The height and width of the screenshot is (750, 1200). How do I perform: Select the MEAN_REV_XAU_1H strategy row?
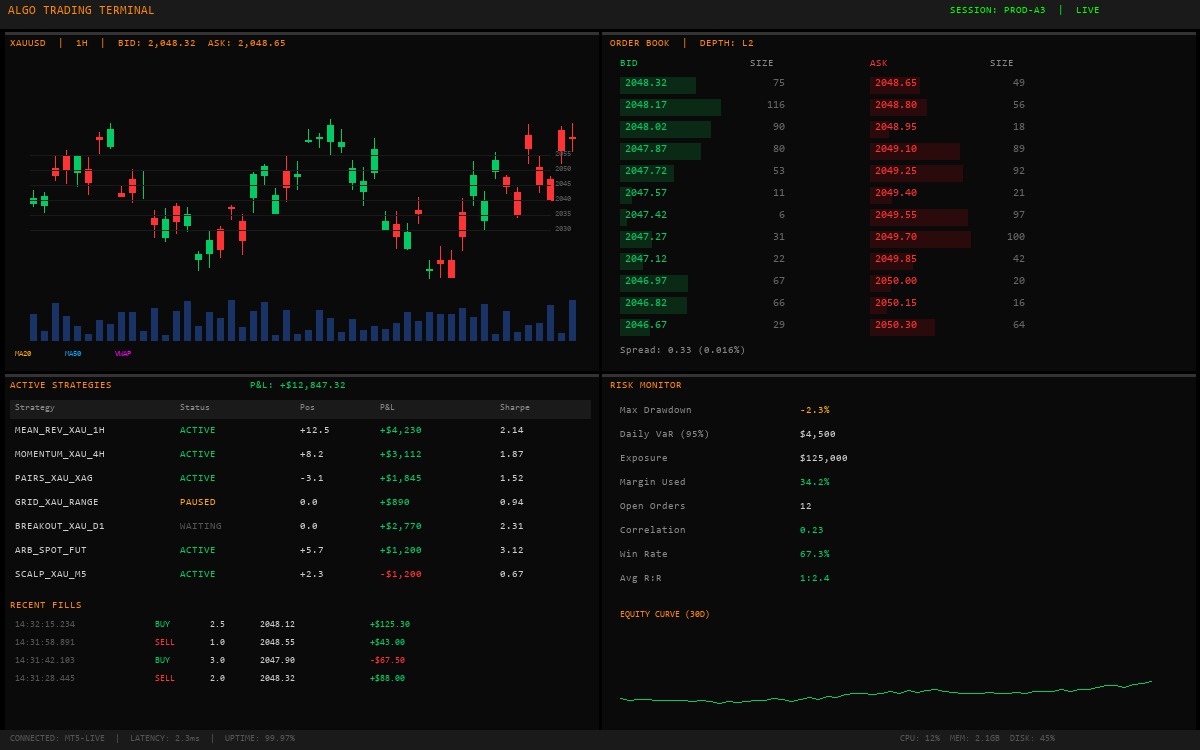(x=60, y=430)
